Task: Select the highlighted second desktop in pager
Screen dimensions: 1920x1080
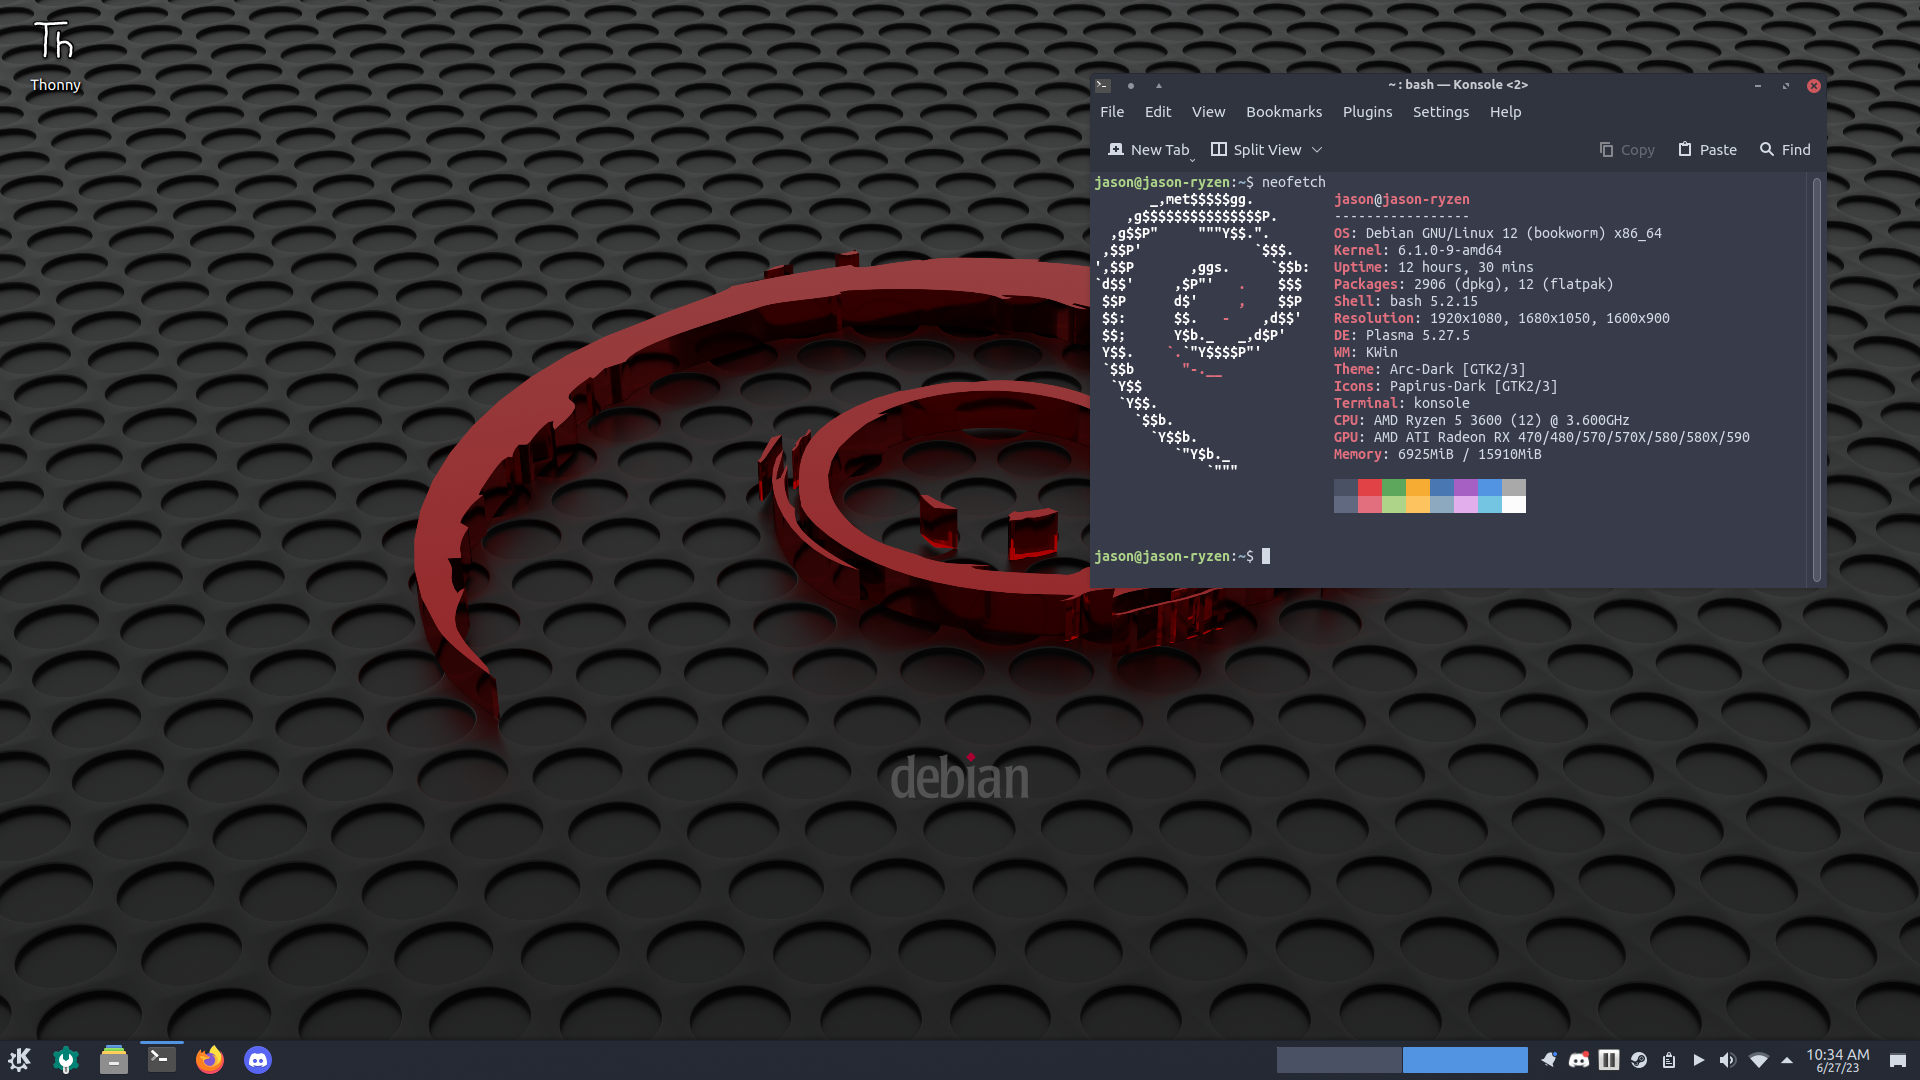Action: point(1465,1060)
